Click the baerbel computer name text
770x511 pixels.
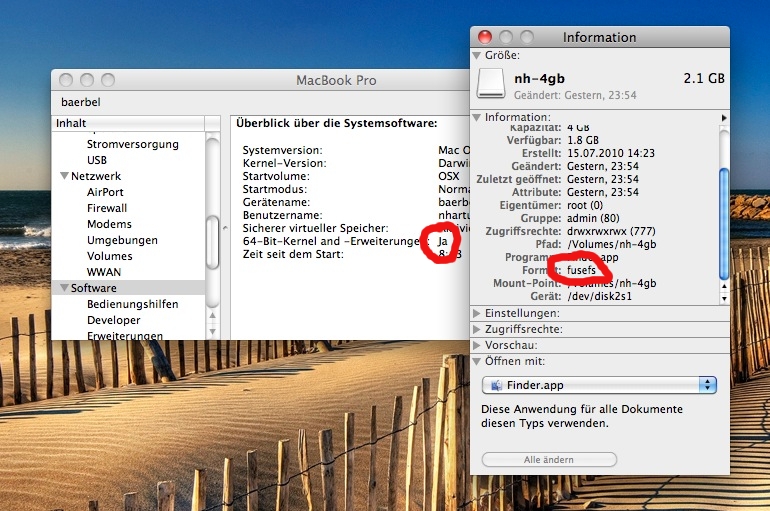(81, 102)
